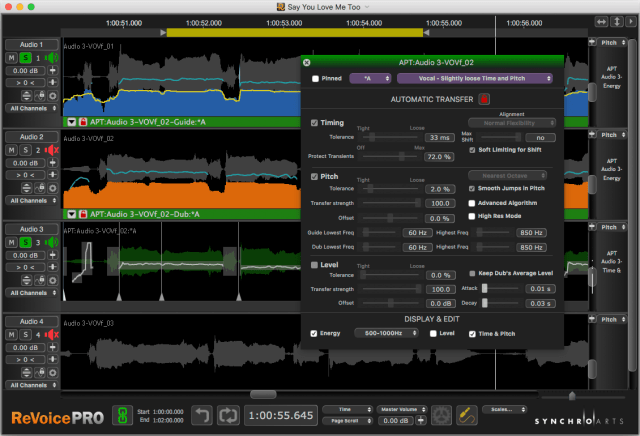
Task: Click the yellow pencil cable icon
Action: click(467, 416)
